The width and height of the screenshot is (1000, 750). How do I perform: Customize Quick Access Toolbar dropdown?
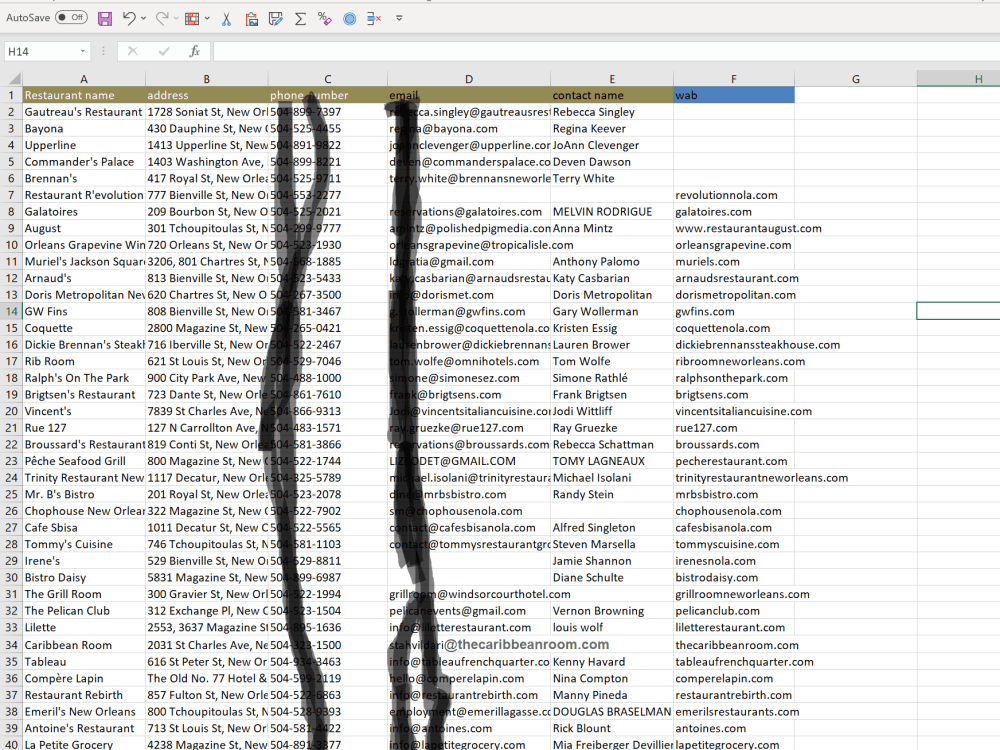click(399, 18)
